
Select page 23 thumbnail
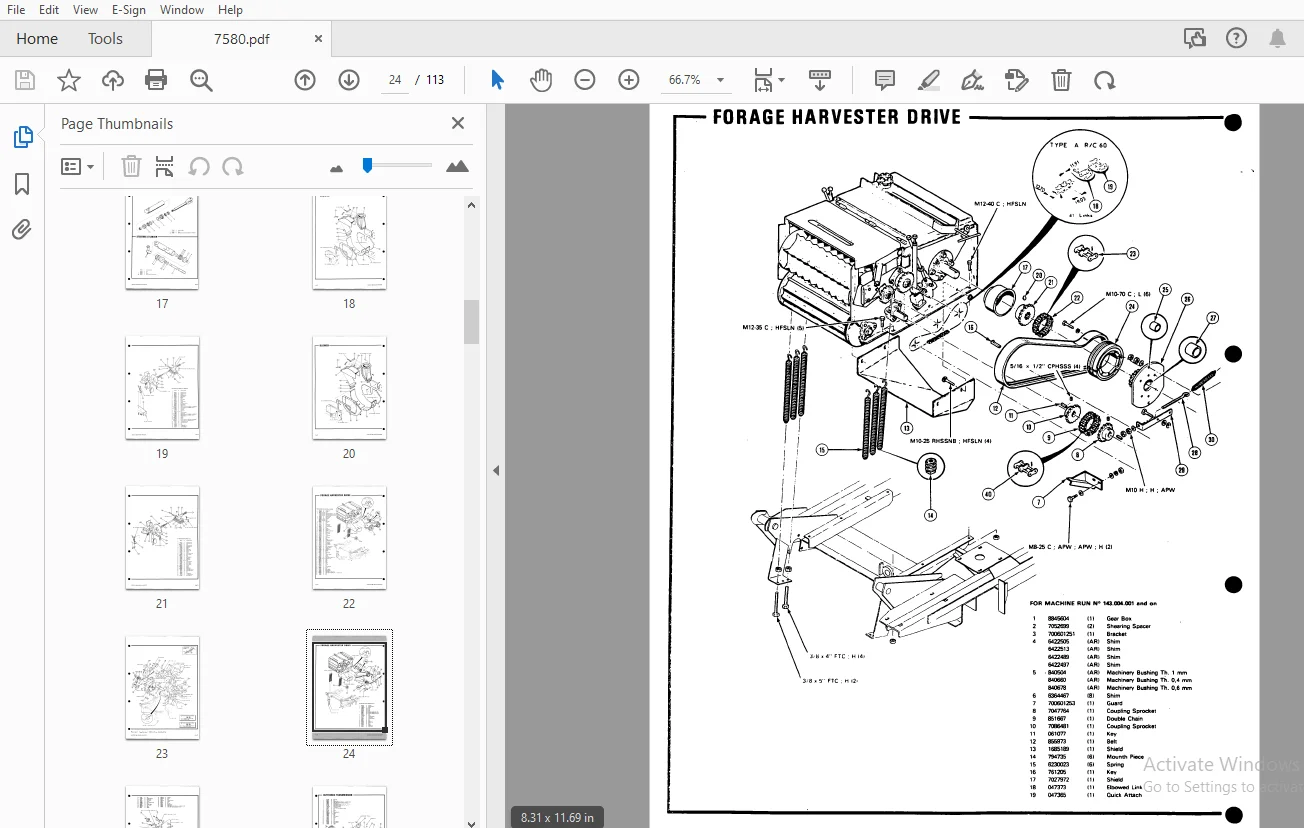pos(162,688)
